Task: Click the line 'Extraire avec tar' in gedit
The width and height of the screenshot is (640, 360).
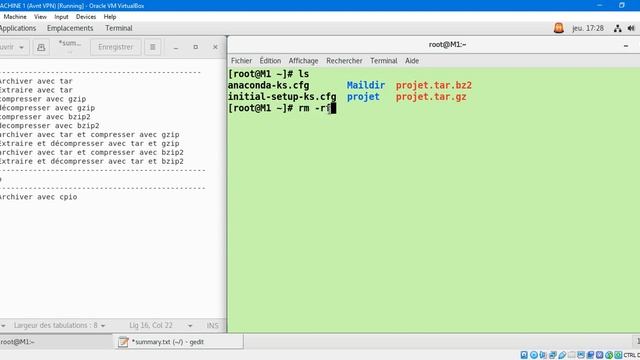Action: pyautogui.click(x=36, y=90)
